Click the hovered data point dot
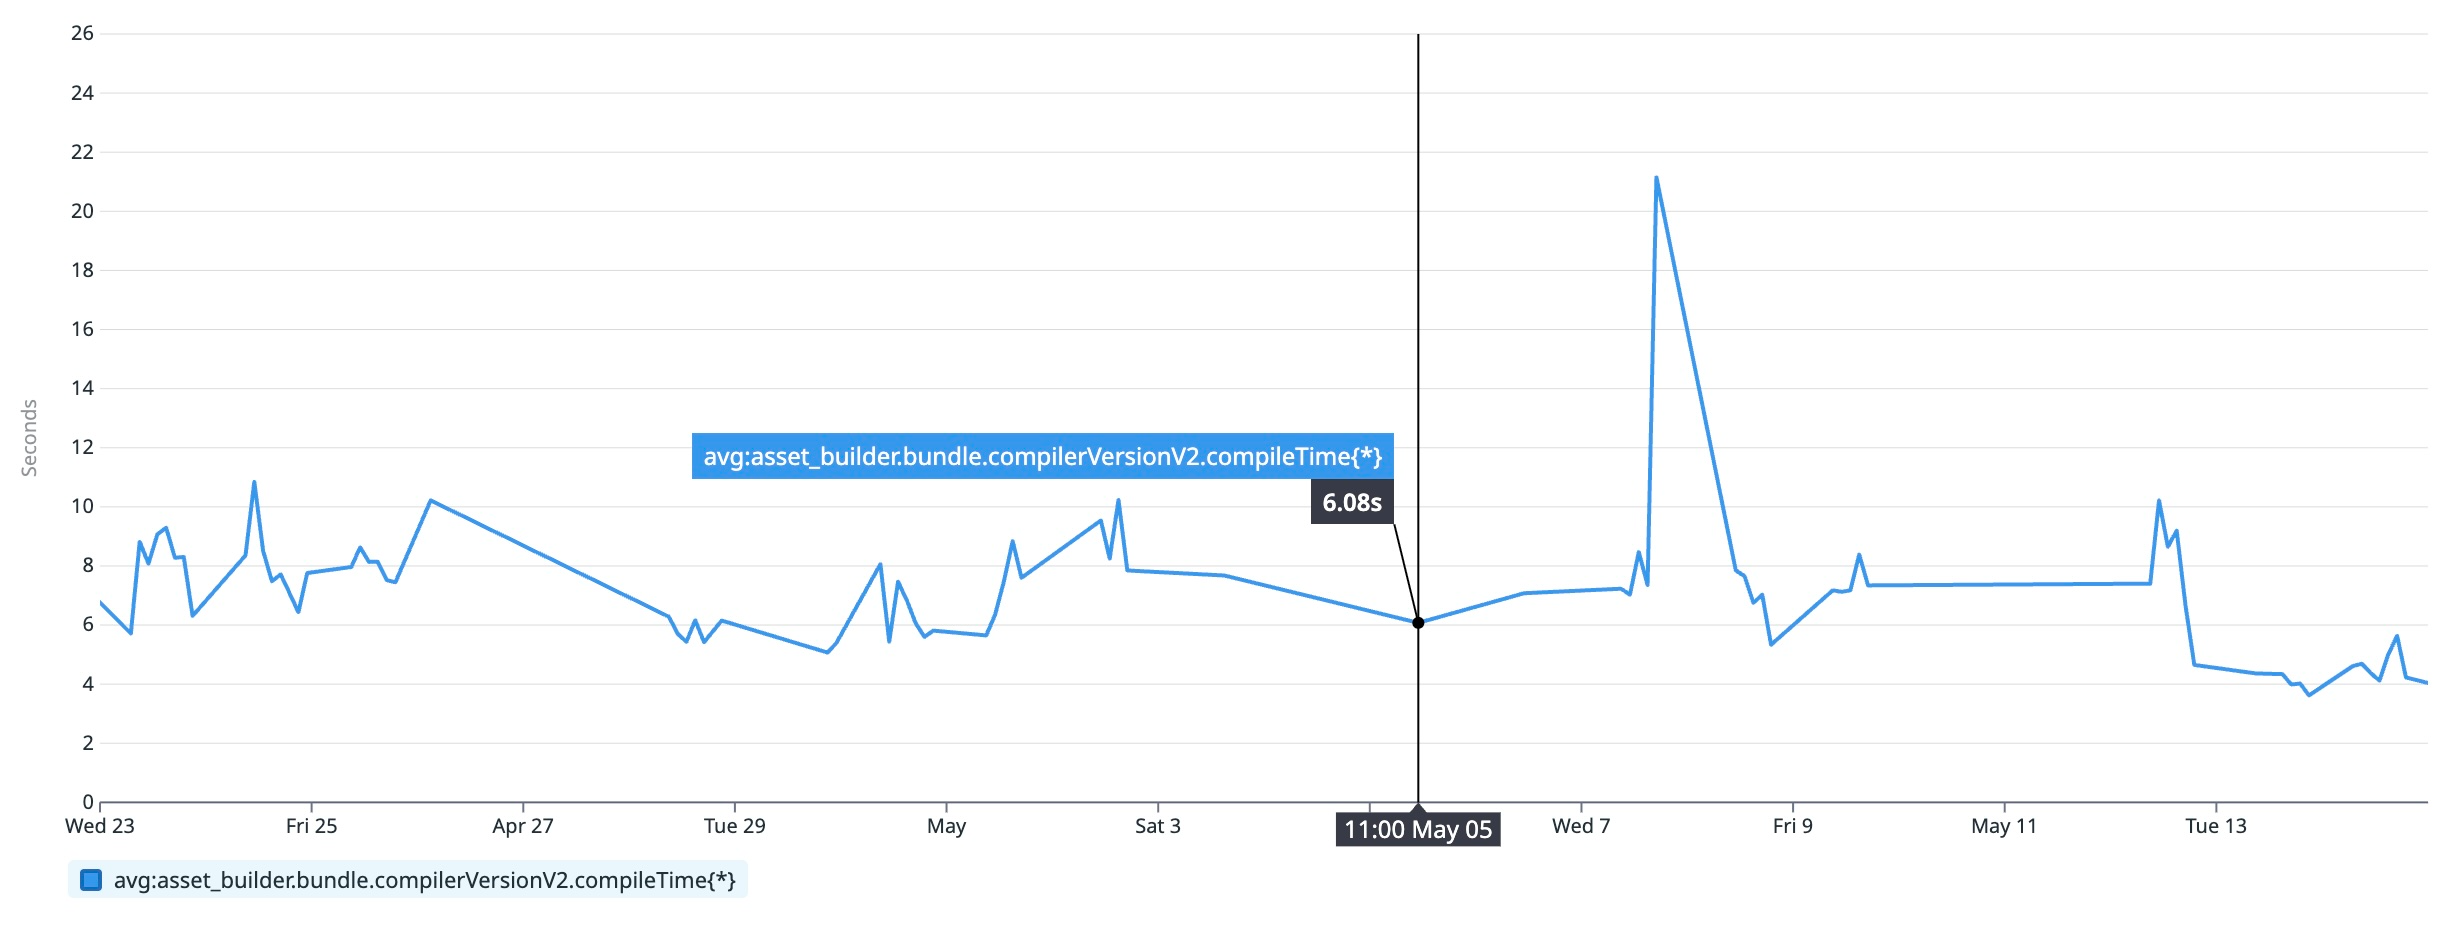Screen dimensions: 2460x930 click(1418, 623)
